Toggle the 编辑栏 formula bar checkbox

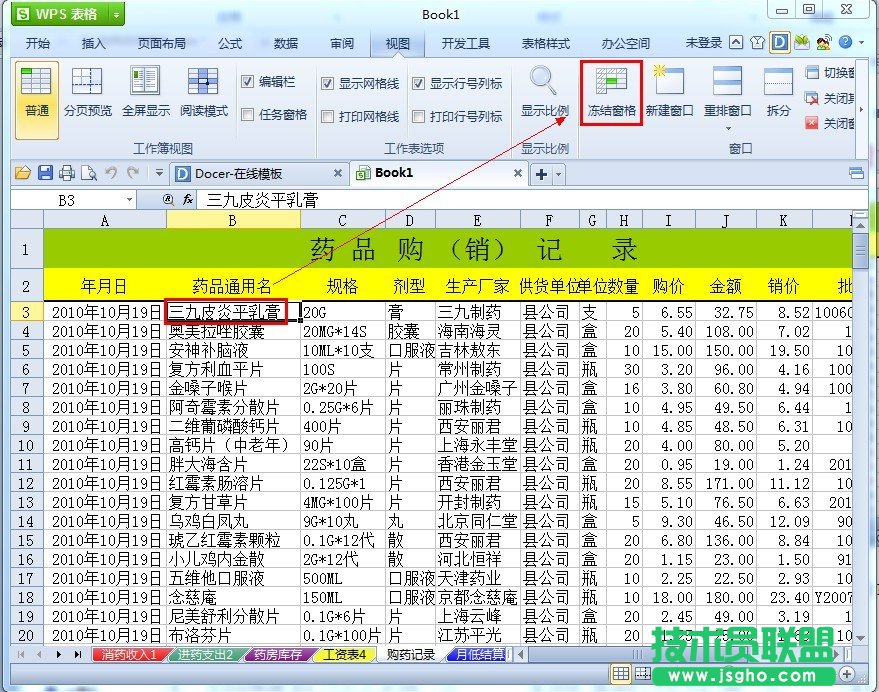pos(248,83)
